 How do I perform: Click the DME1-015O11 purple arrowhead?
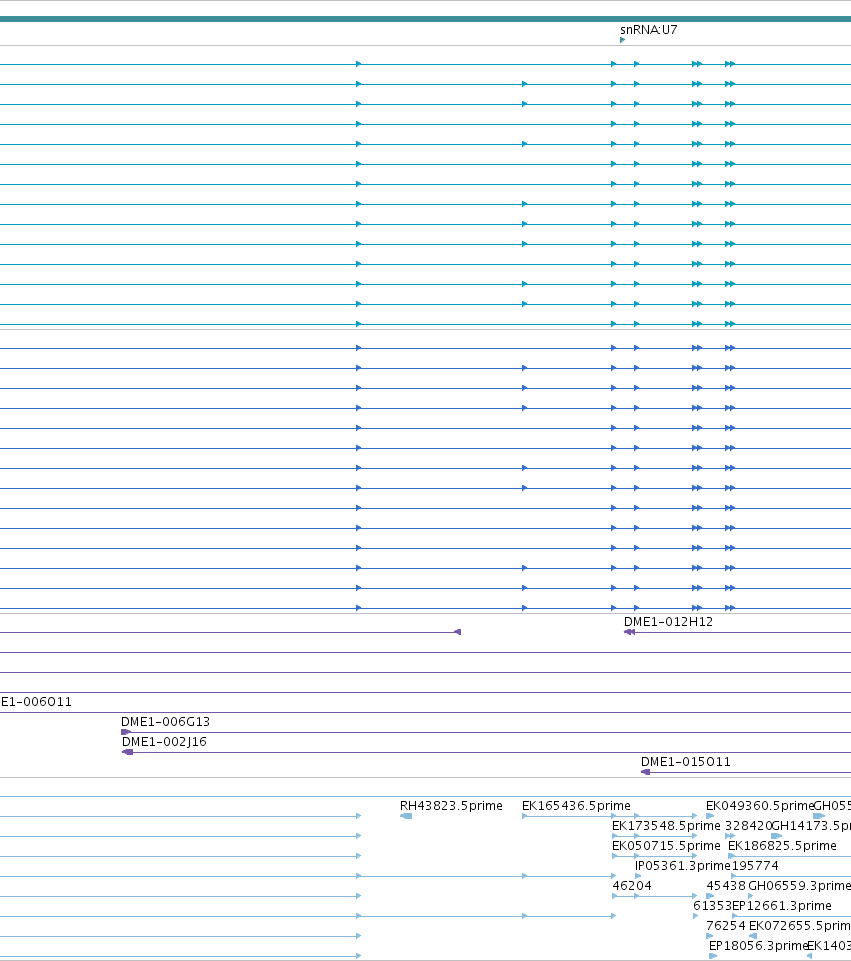(645, 772)
